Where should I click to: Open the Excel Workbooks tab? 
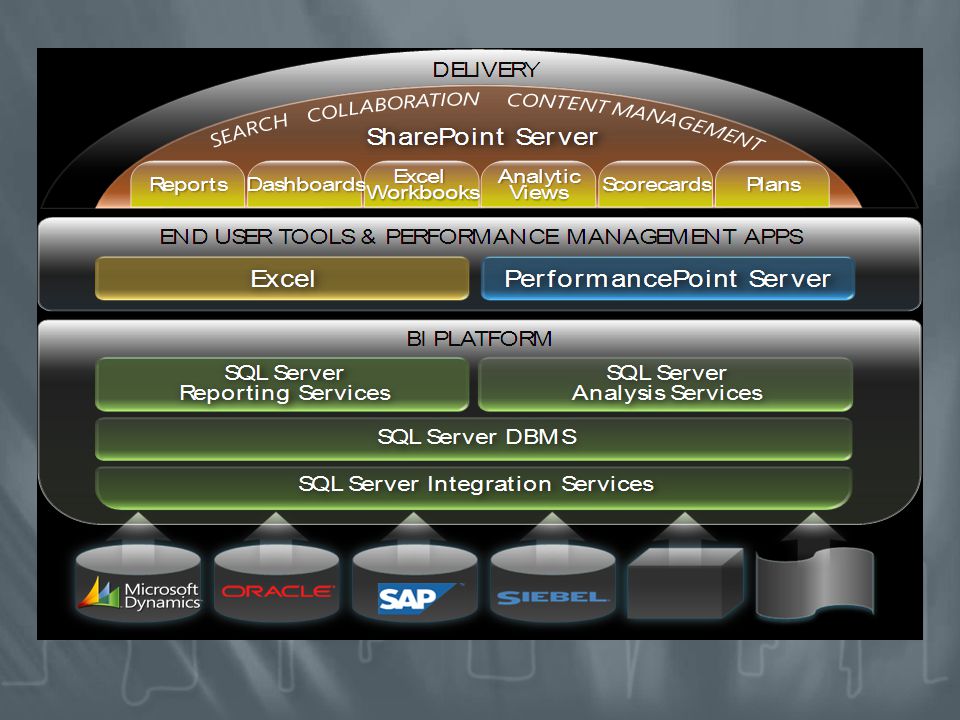[x=422, y=184]
